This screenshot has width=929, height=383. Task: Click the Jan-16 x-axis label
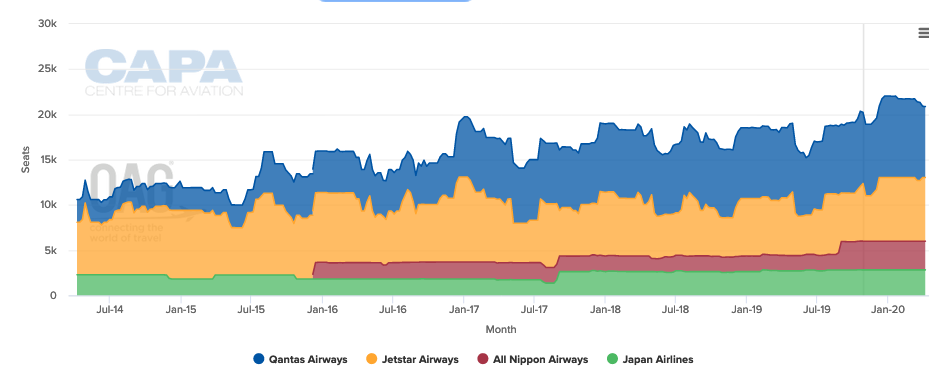[322, 309]
